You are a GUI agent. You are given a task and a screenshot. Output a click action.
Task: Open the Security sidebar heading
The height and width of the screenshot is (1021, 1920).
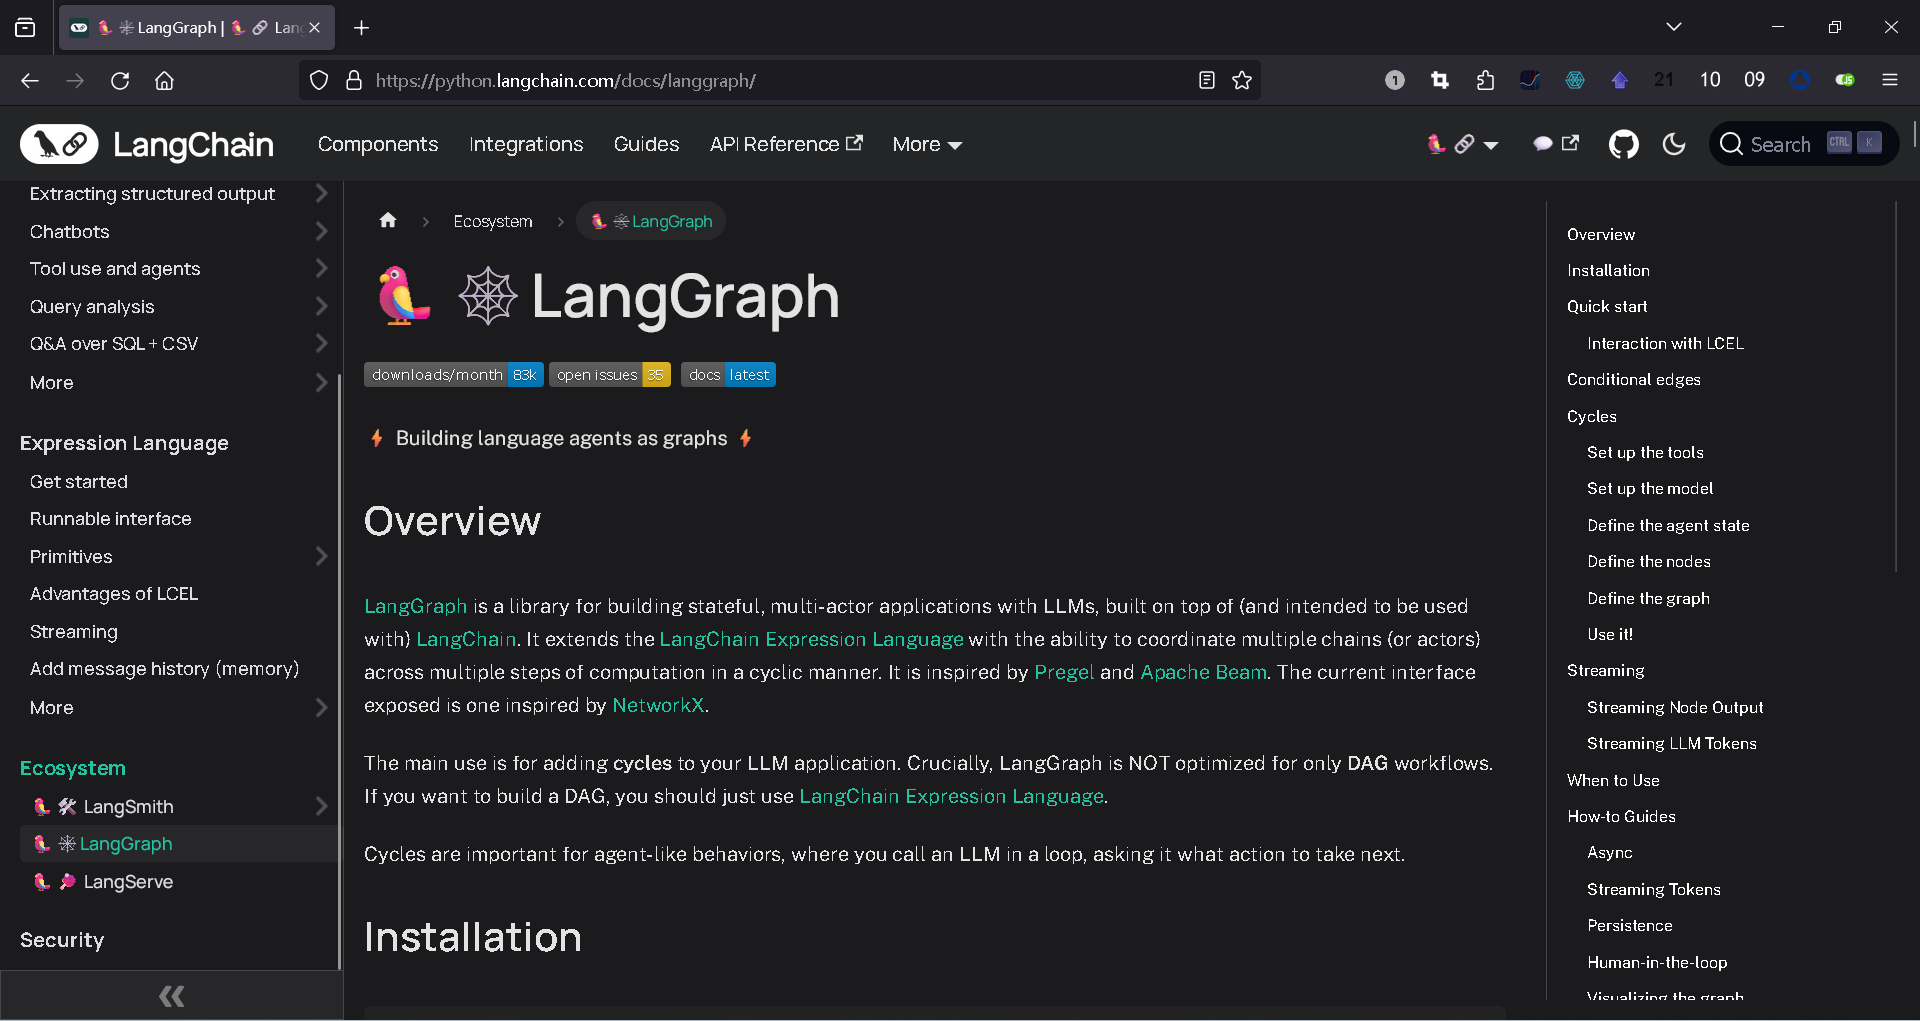point(62,939)
